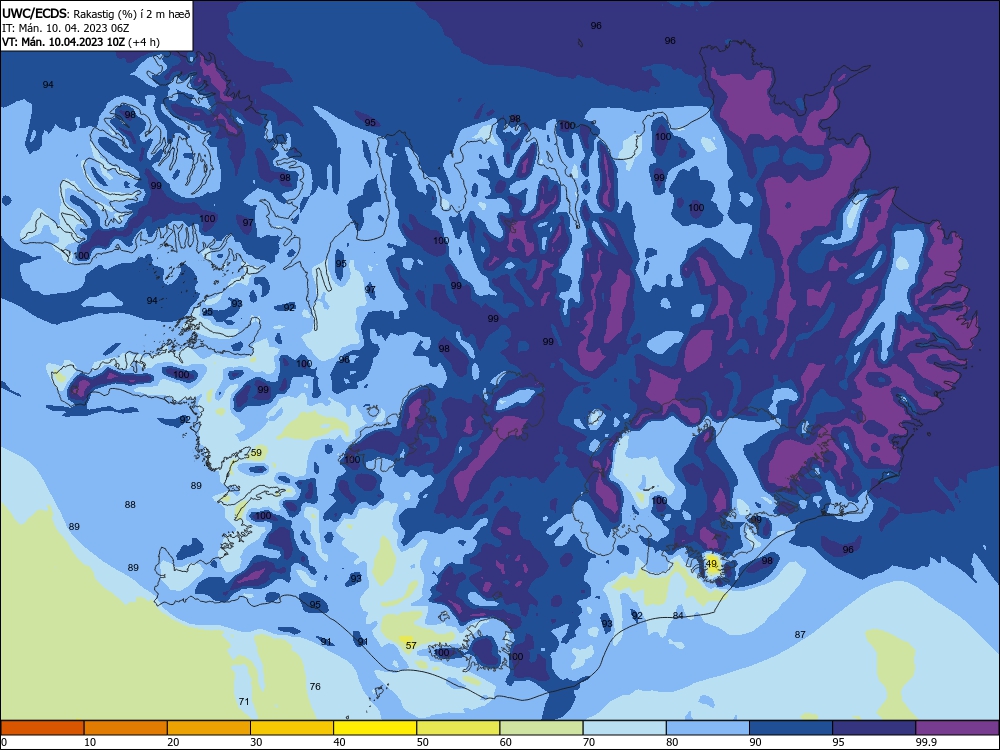The height and width of the screenshot is (750, 1000).
Task: Click the 59 humidity value on the map
Action: 256,453
